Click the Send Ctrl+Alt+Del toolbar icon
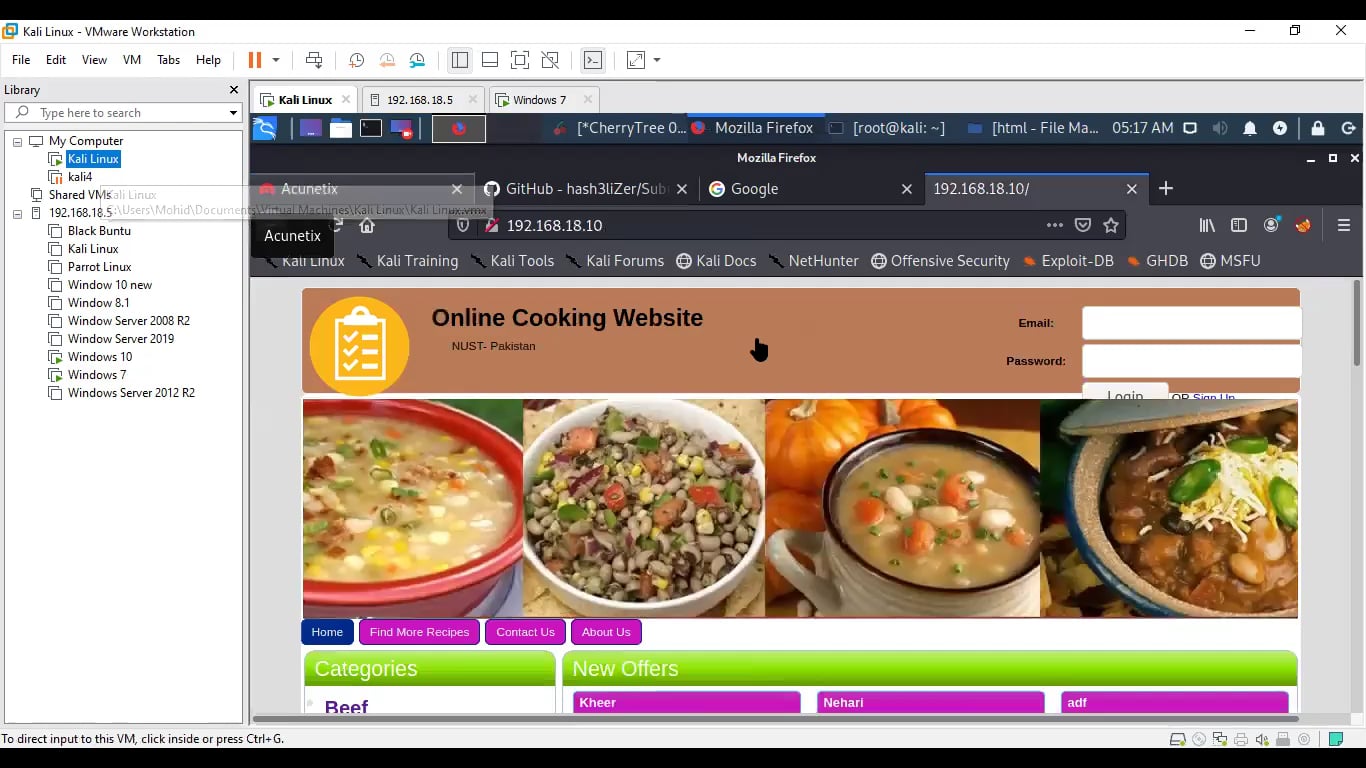1366x768 pixels. click(314, 60)
